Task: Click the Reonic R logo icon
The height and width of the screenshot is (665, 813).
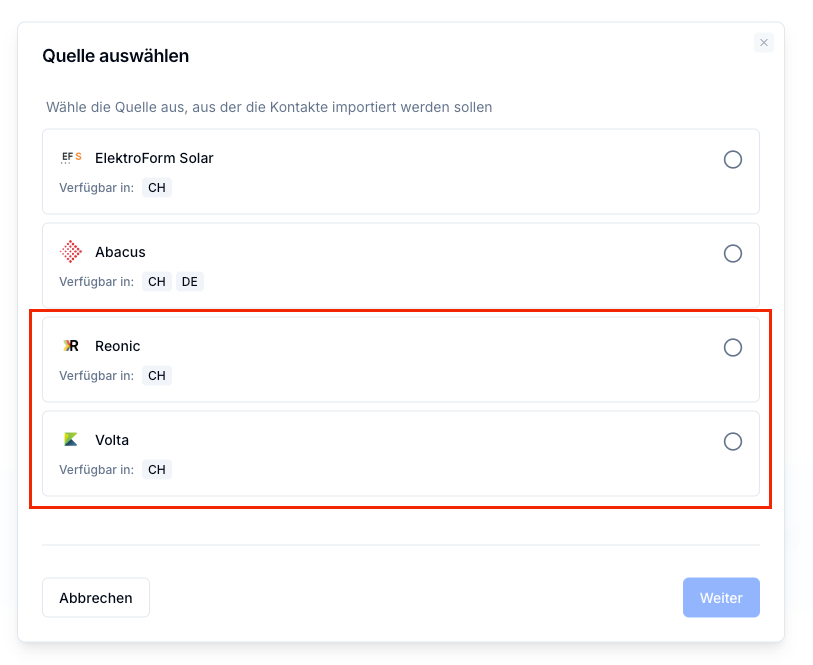Action: (x=71, y=346)
